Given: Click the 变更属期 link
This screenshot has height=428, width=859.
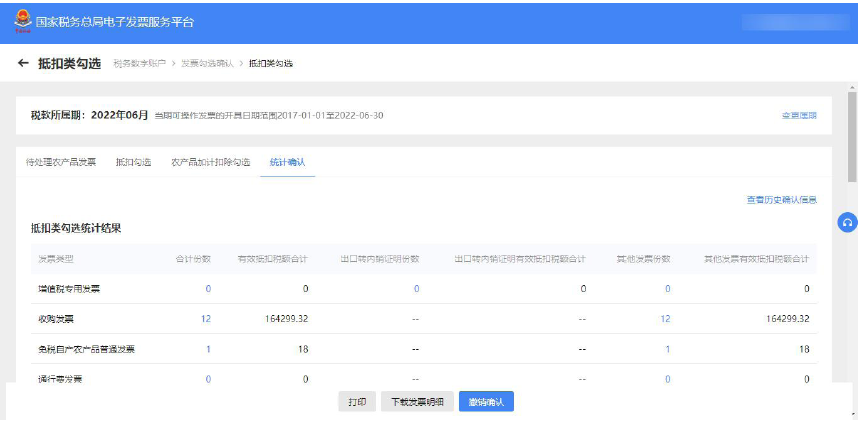Looking at the screenshot, I should click(798, 116).
